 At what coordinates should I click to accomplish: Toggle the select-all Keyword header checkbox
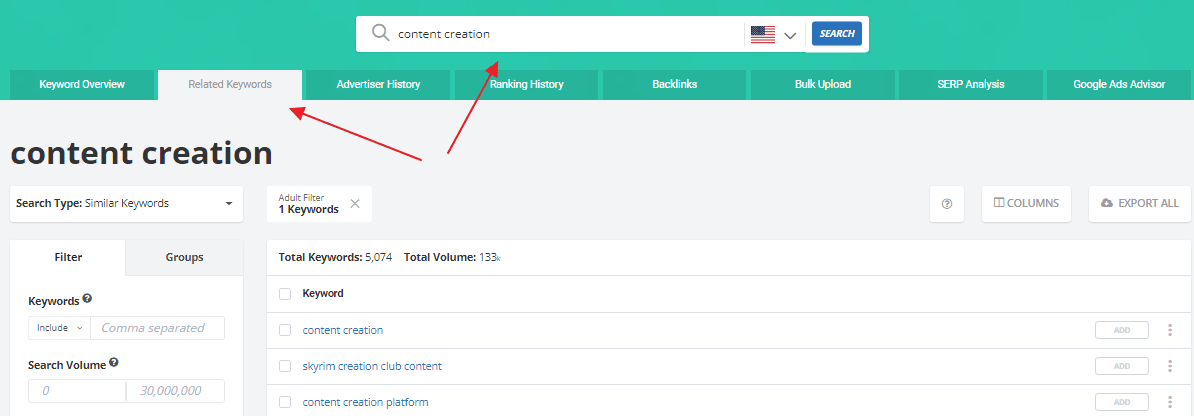click(x=285, y=294)
